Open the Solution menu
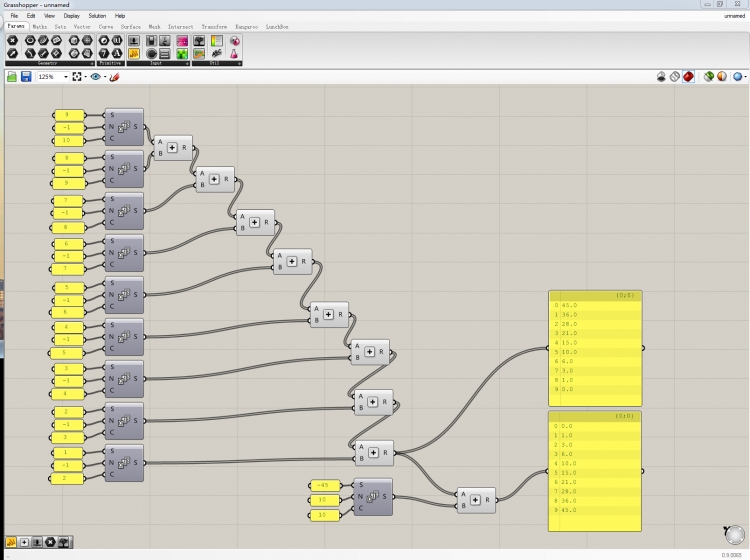The height and width of the screenshot is (560, 750). click(97, 16)
